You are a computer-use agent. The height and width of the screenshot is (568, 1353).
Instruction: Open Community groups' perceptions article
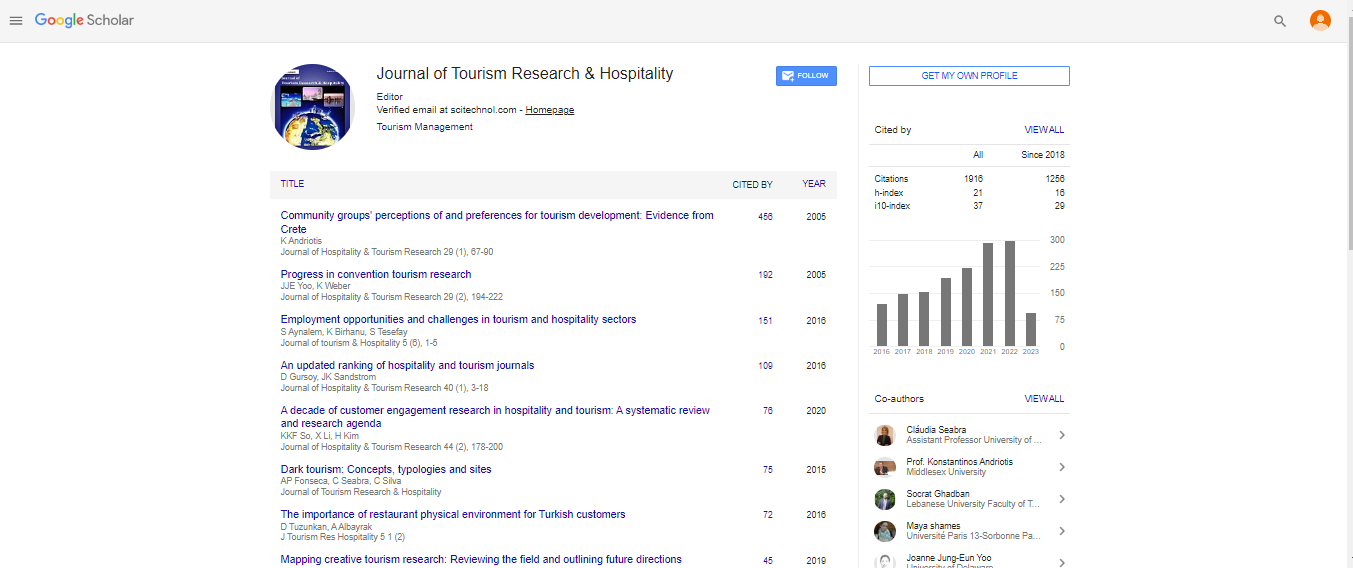(497, 222)
